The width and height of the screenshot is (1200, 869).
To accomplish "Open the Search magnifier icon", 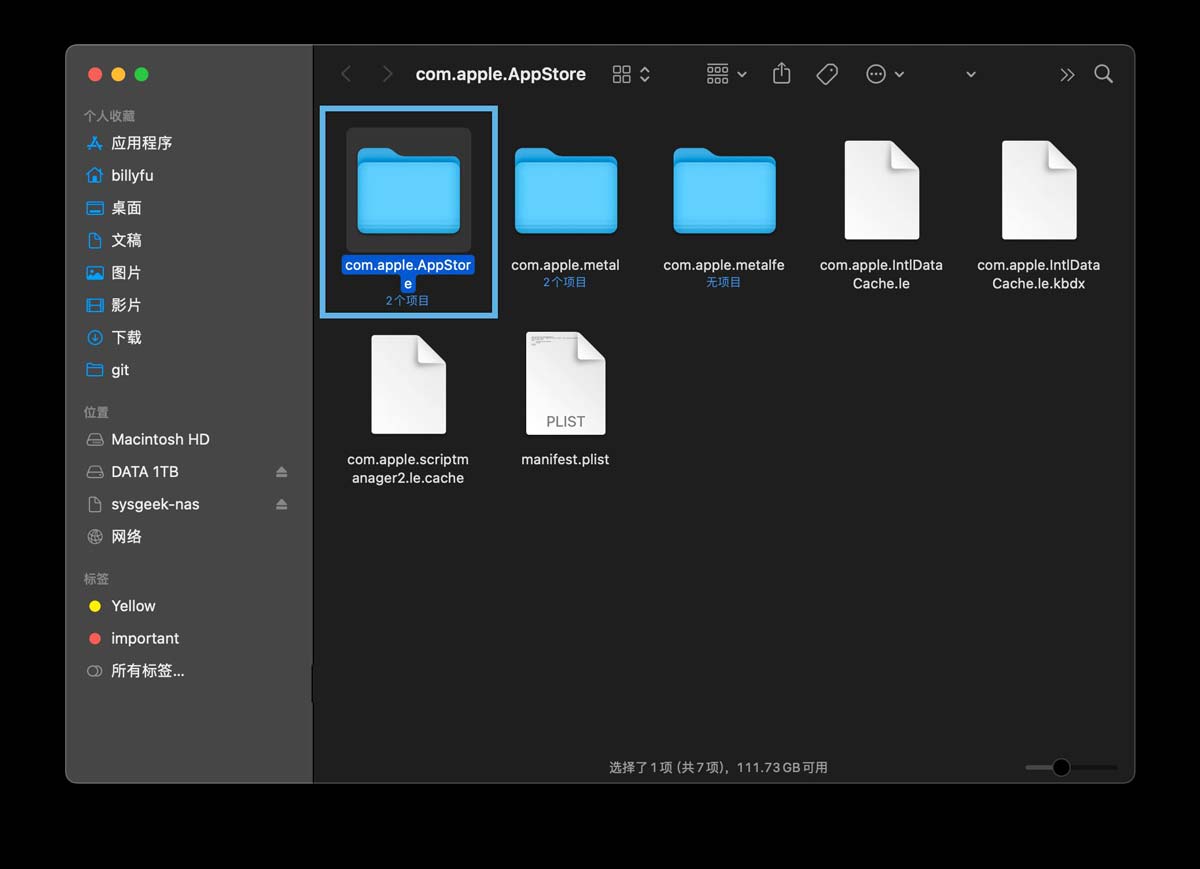I will pos(1103,74).
